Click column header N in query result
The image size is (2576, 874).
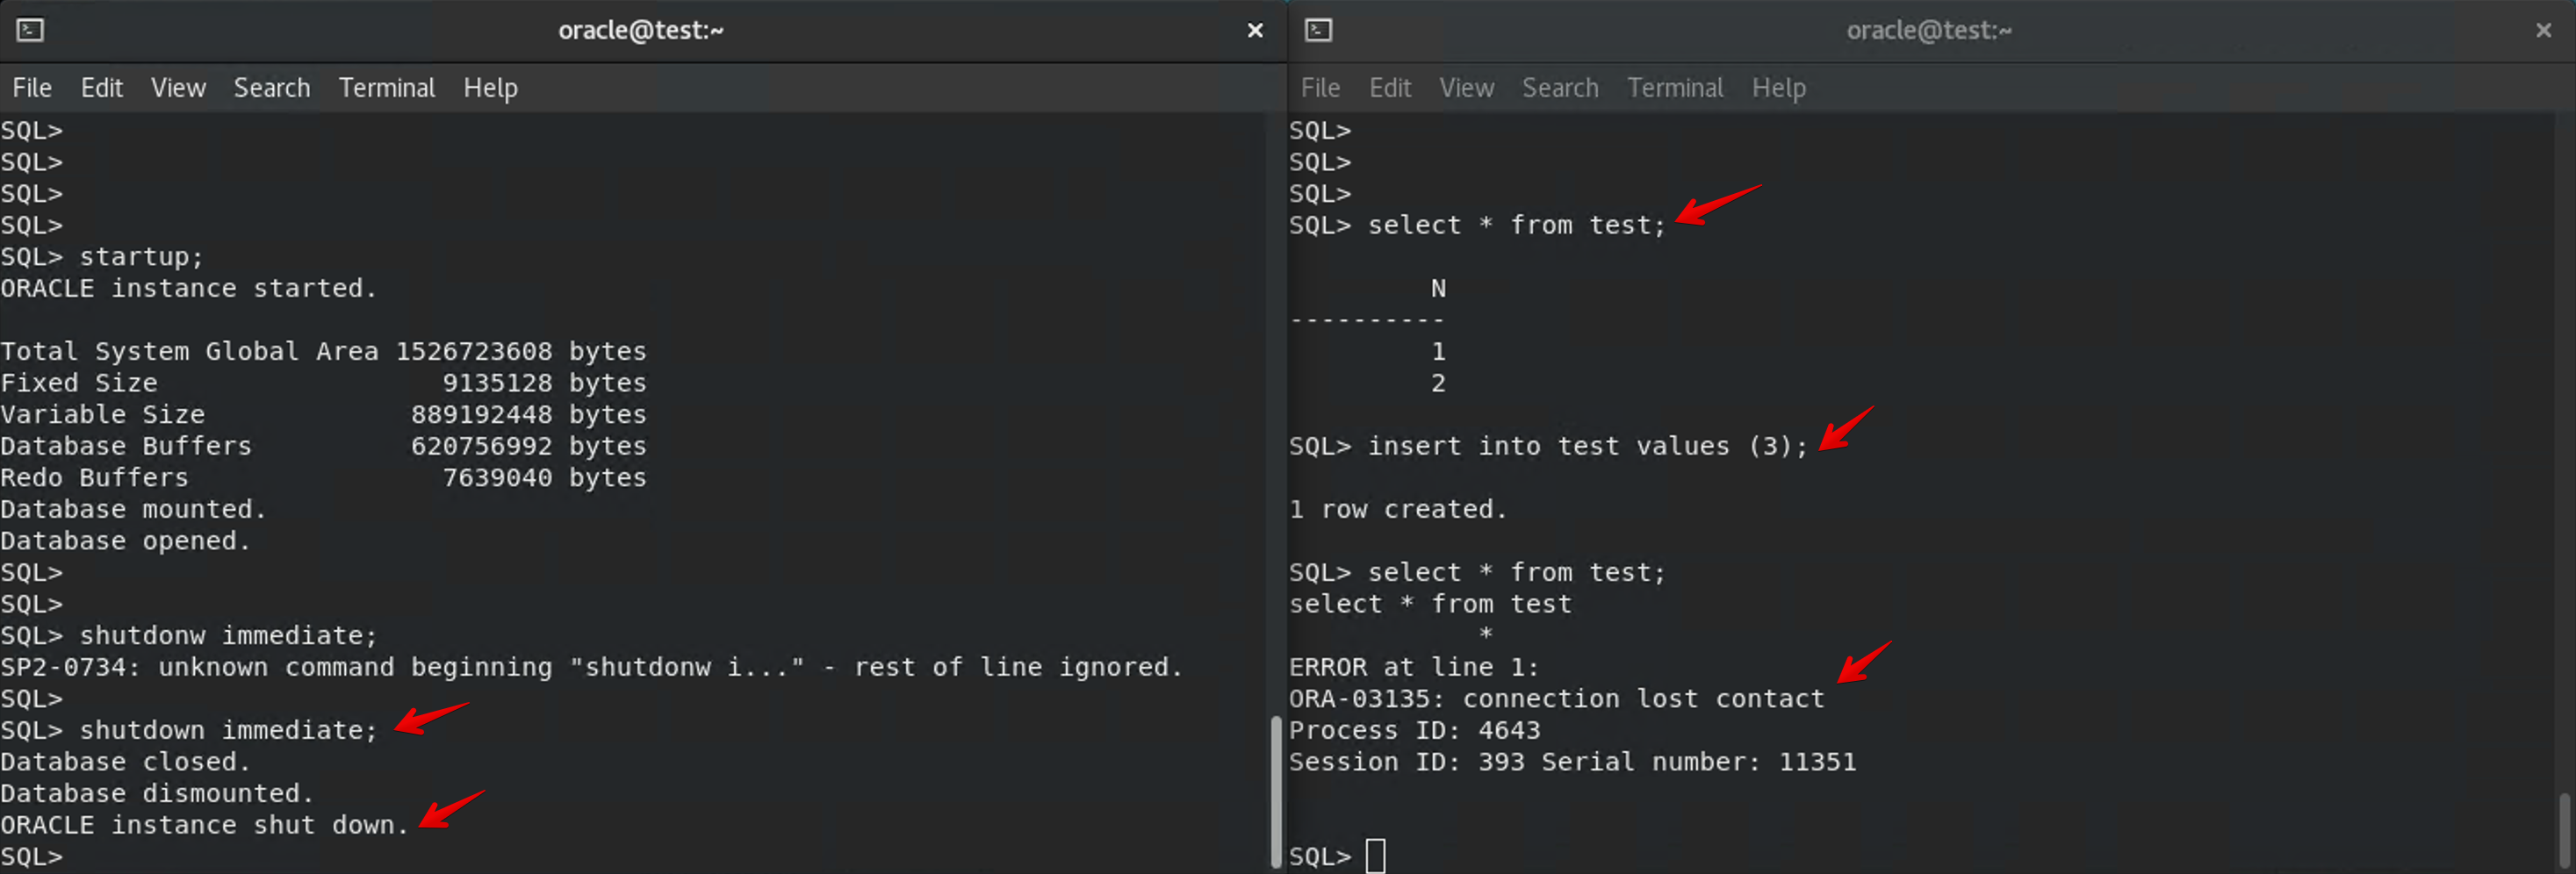[1438, 288]
